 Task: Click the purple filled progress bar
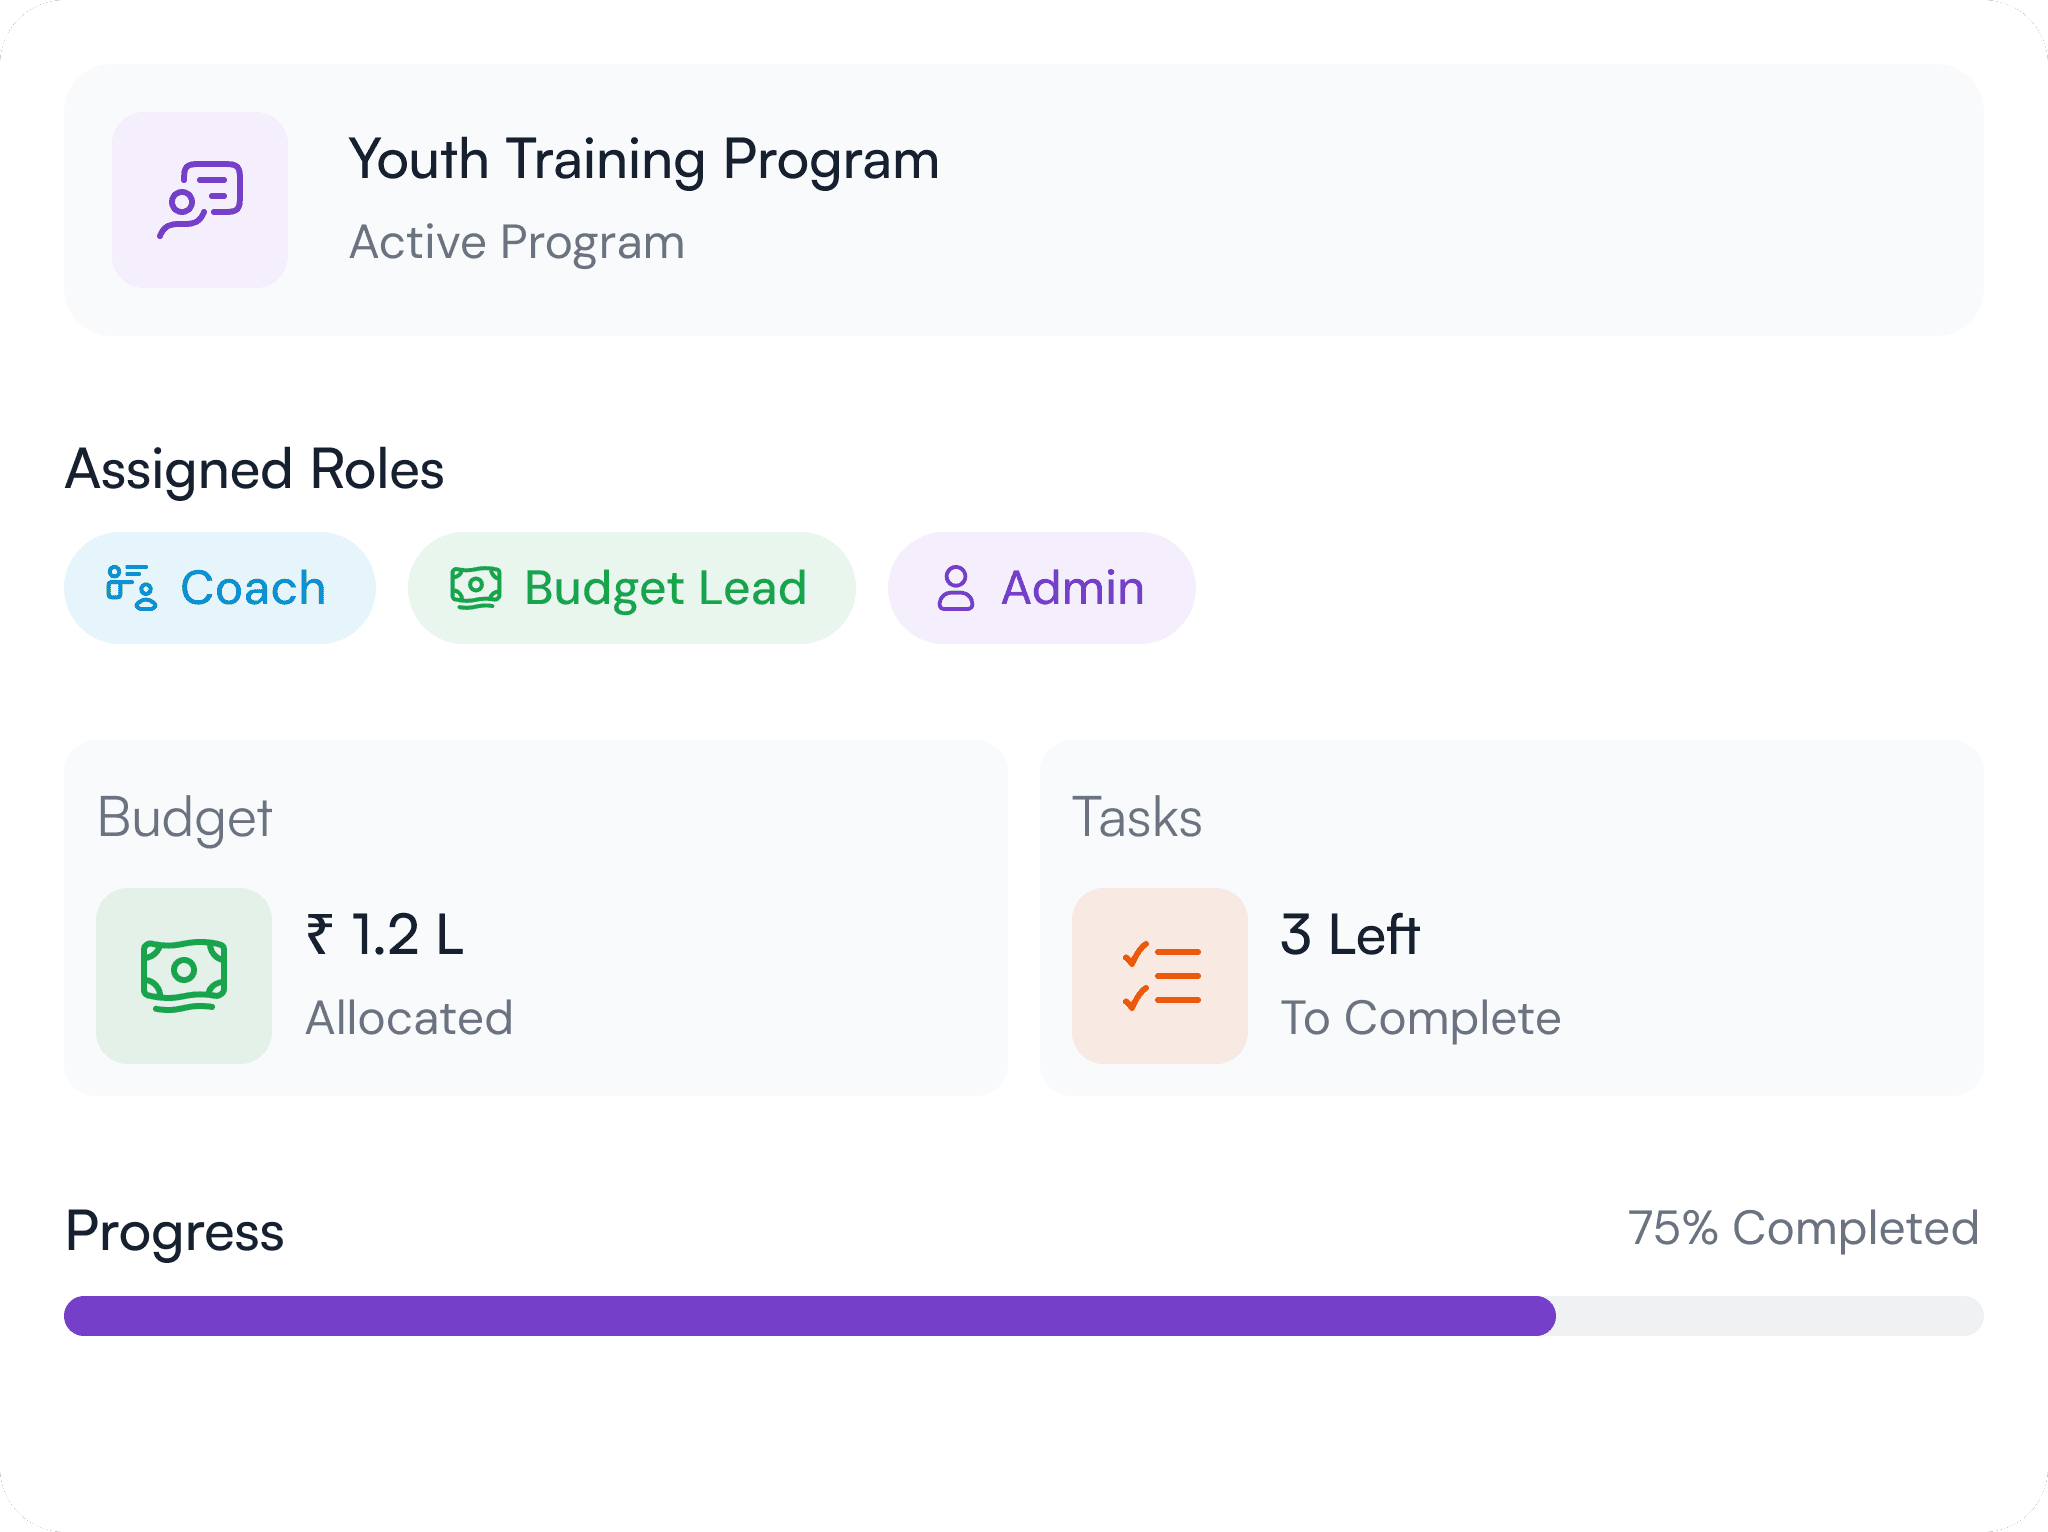click(810, 1316)
